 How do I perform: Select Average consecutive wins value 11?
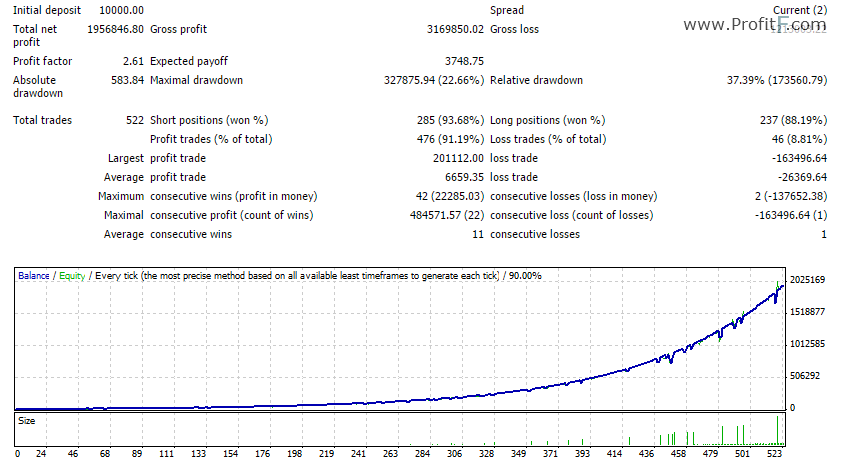pos(478,234)
